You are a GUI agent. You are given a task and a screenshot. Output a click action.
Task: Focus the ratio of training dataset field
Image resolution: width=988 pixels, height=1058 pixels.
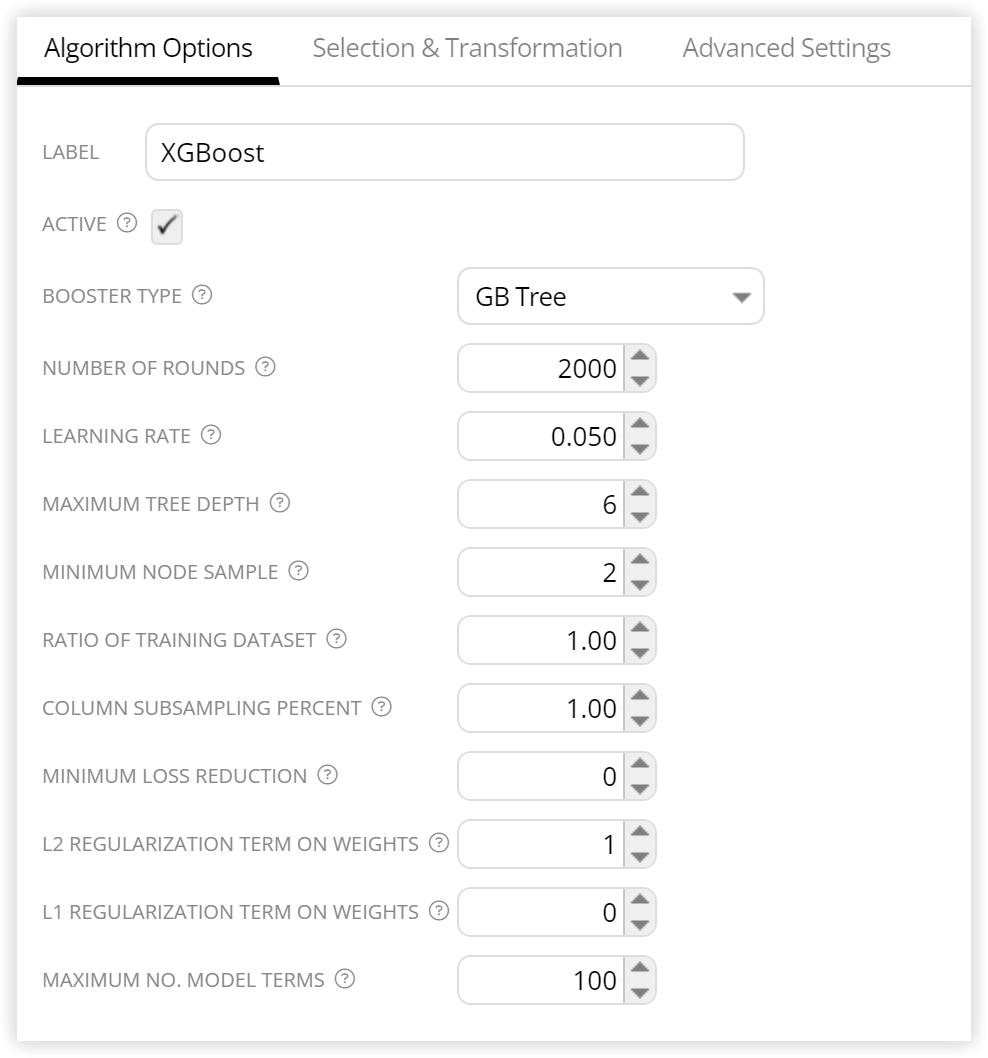tap(541, 640)
